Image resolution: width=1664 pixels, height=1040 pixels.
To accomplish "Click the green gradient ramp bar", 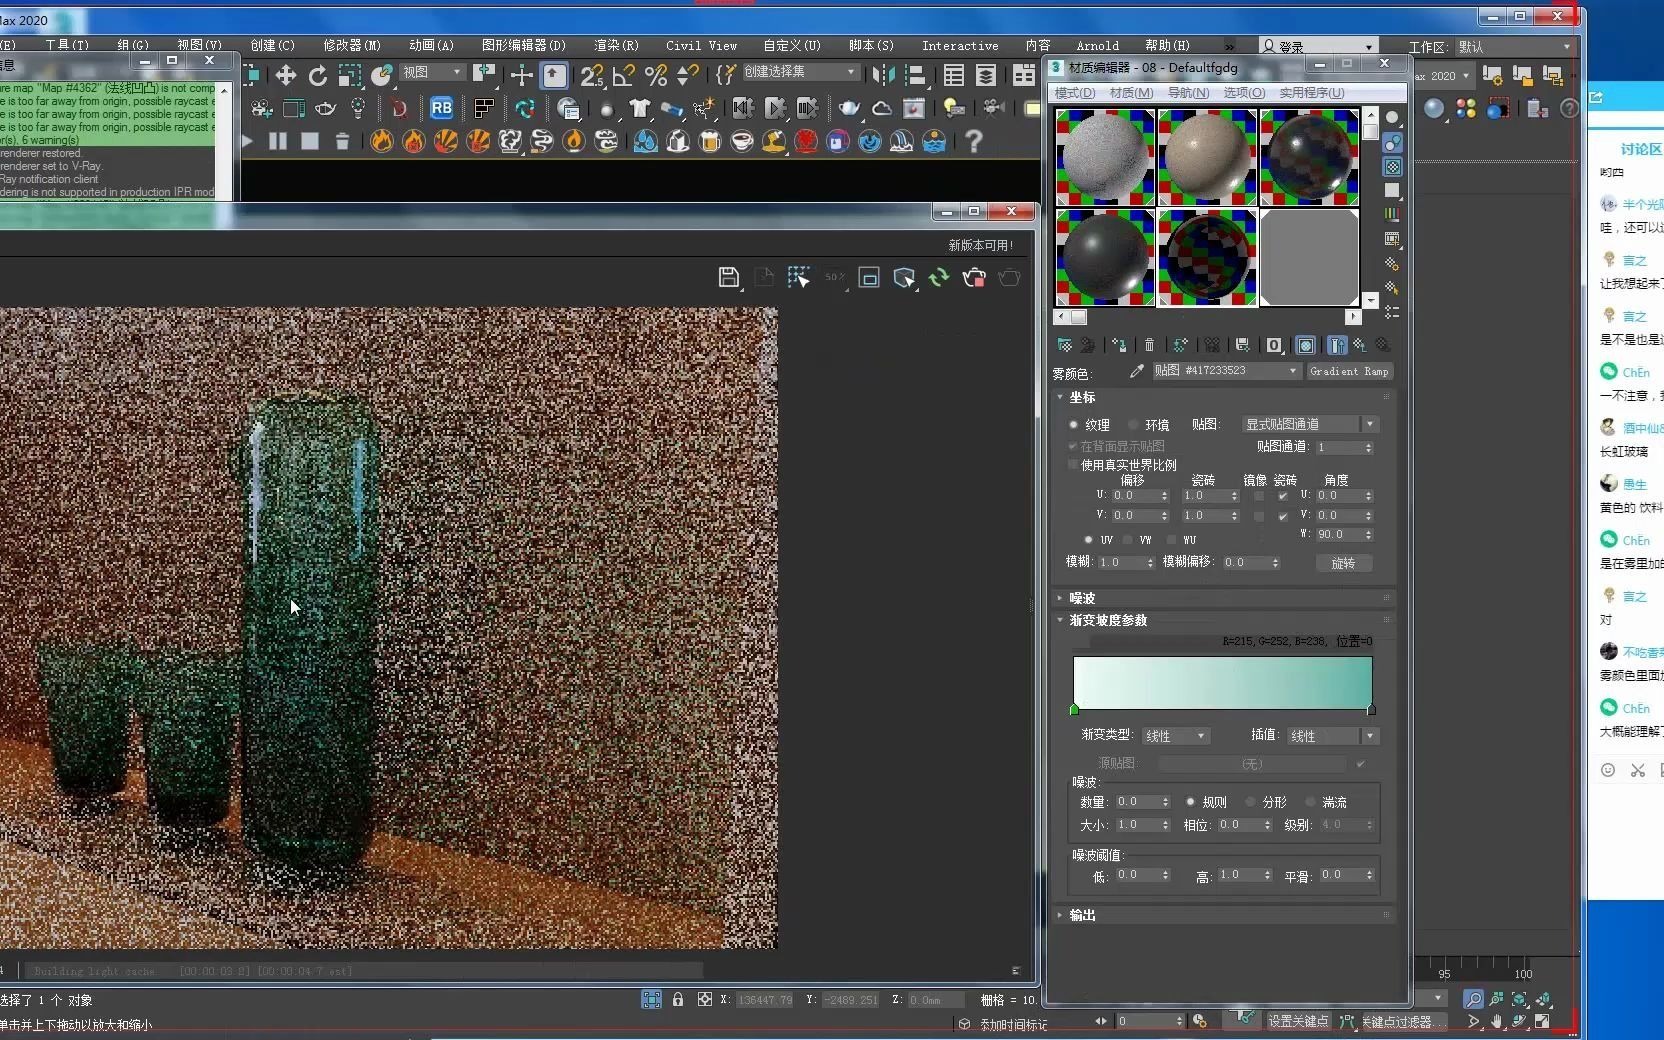I will click(1222, 682).
